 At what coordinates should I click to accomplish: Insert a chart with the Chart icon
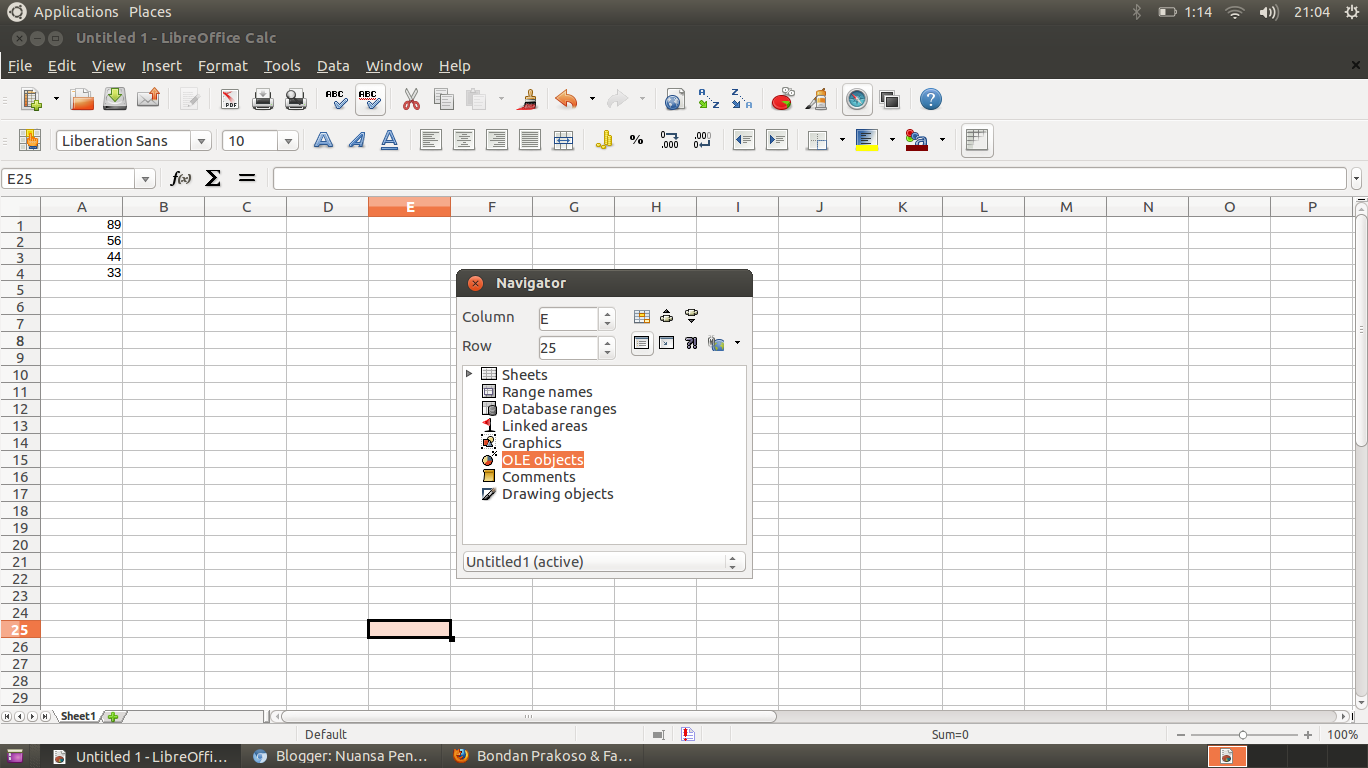point(783,99)
